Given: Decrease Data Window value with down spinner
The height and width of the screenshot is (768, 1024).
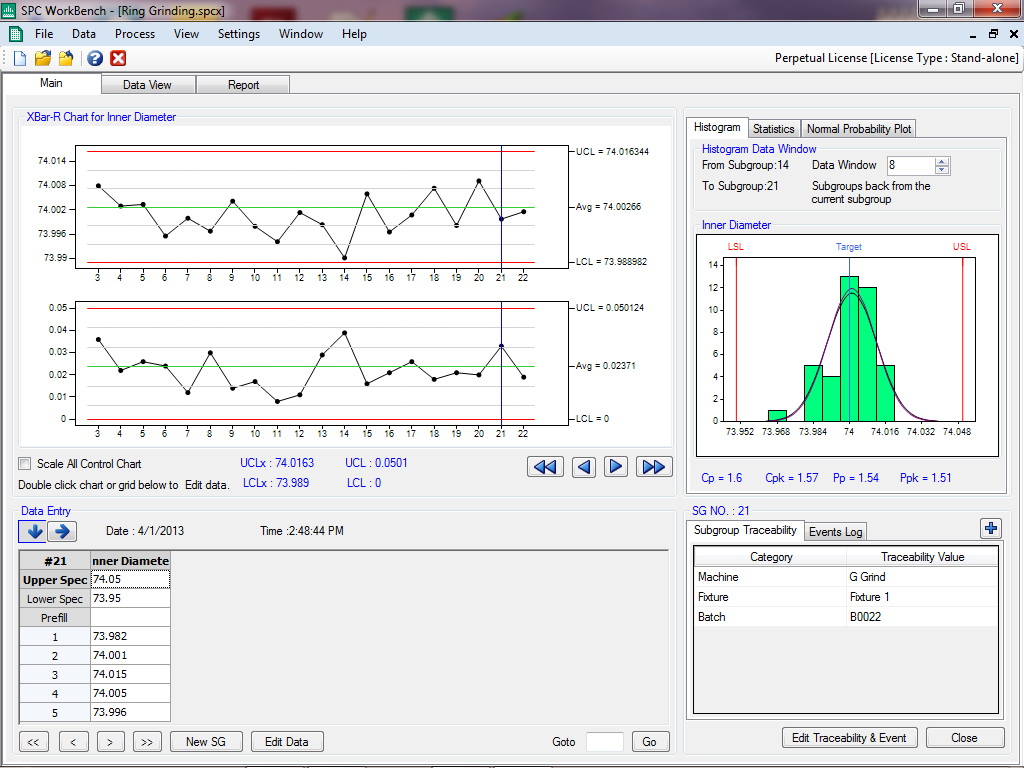Looking at the screenshot, I should (942, 170).
